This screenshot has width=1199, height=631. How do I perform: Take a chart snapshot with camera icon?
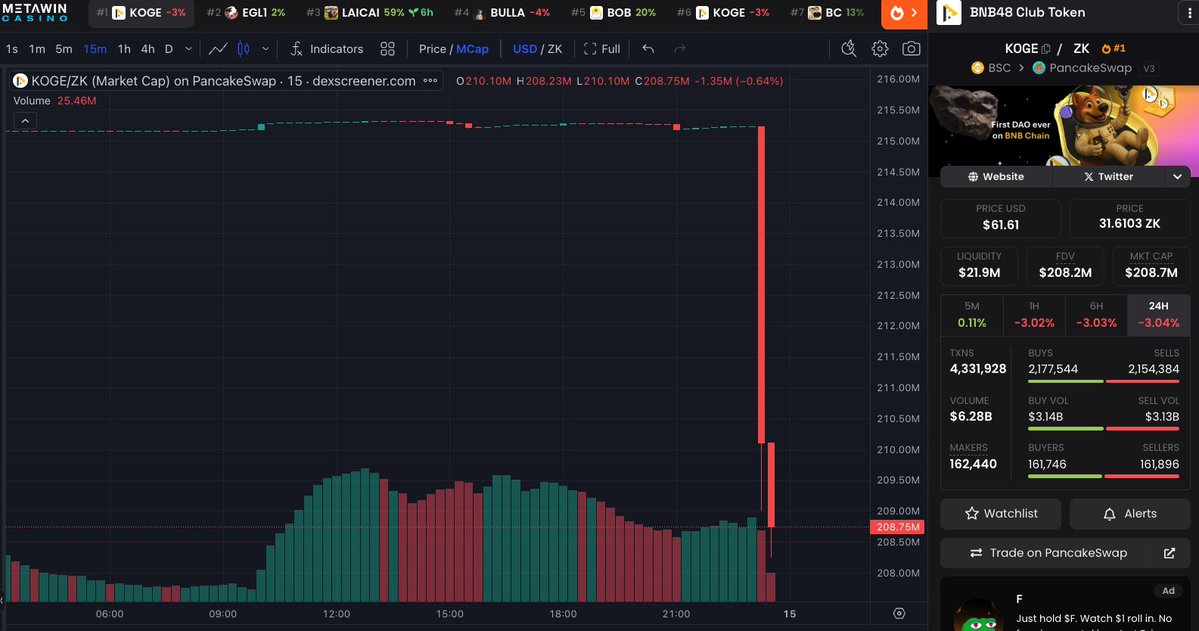coord(911,49)
